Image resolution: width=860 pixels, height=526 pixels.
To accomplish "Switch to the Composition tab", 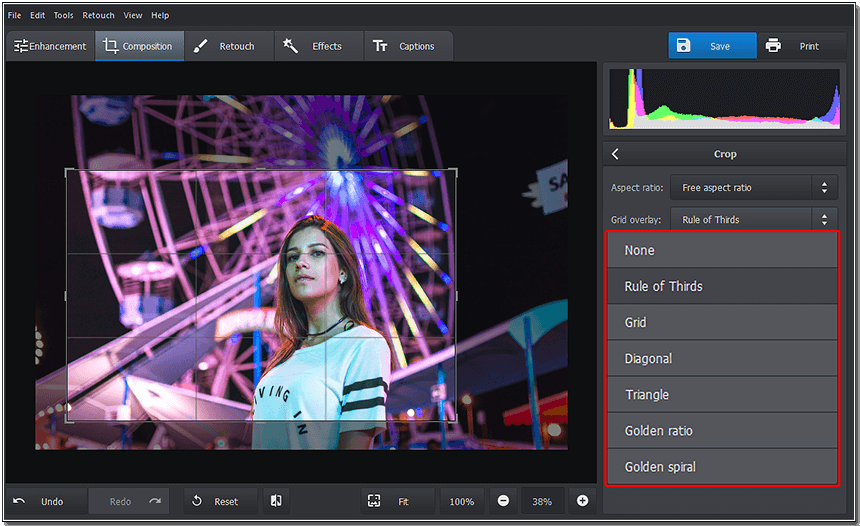I will click(139, 46).
